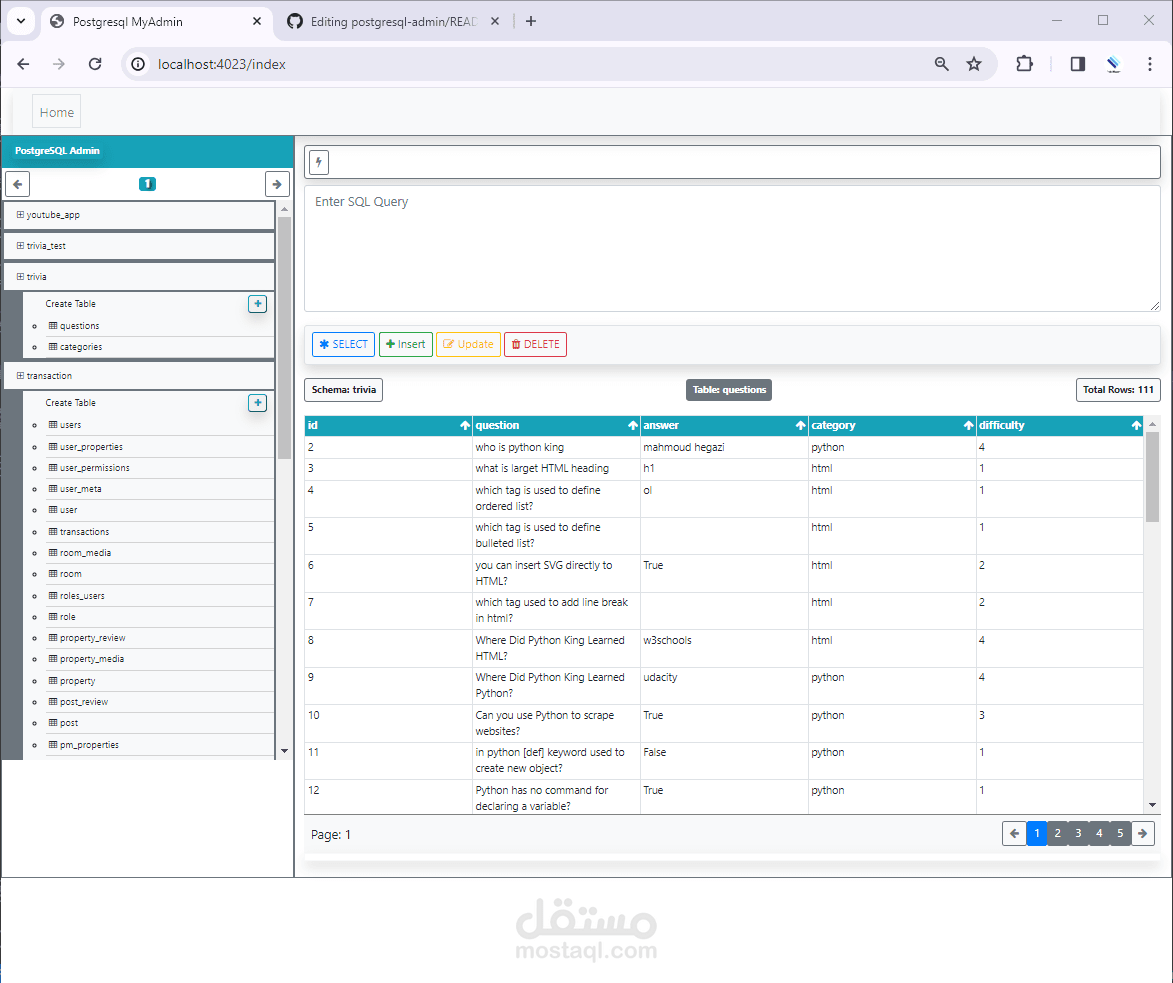The height and width of the screenshot is (983, 1173).
Task: Open the Chrome three-dot menu
Action: point(1150,64)
